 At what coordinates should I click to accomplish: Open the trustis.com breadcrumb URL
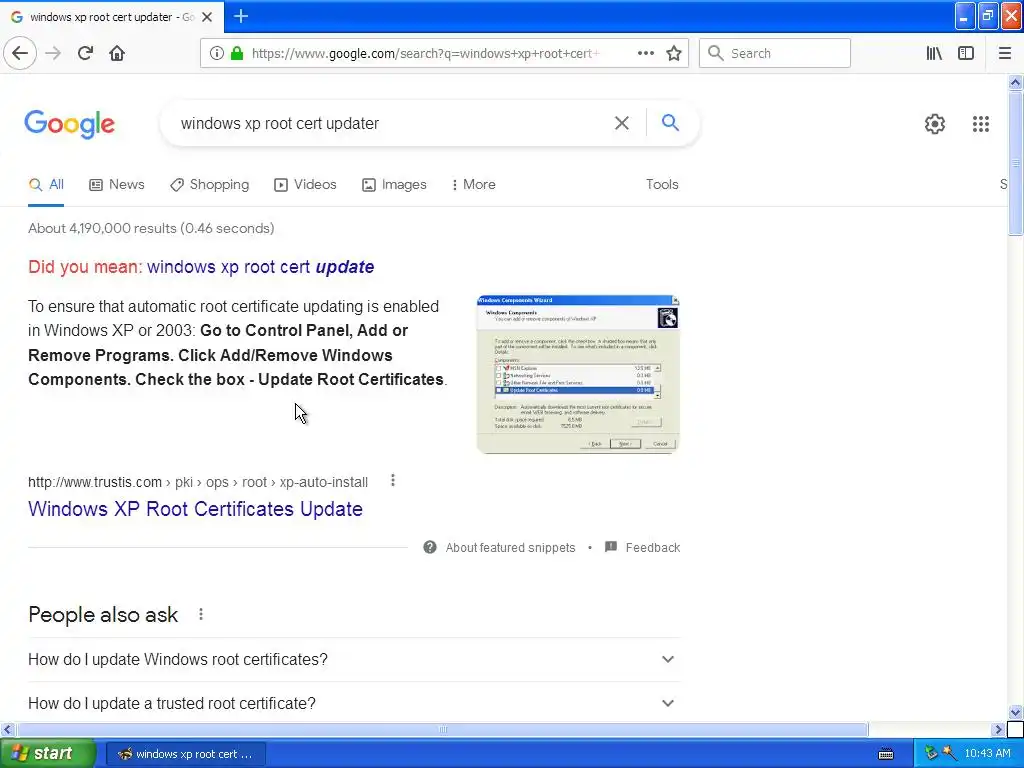tap(198, 482)
